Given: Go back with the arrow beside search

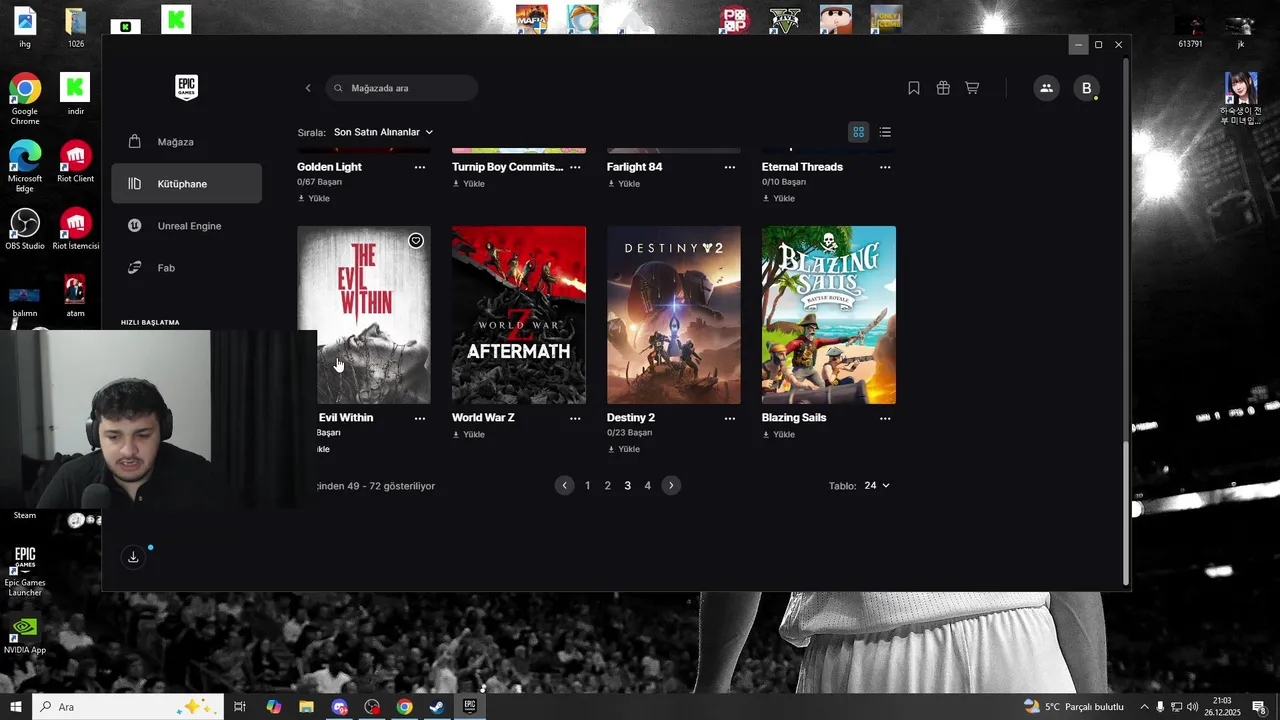Looking at the screenshot, I should 308,88.
